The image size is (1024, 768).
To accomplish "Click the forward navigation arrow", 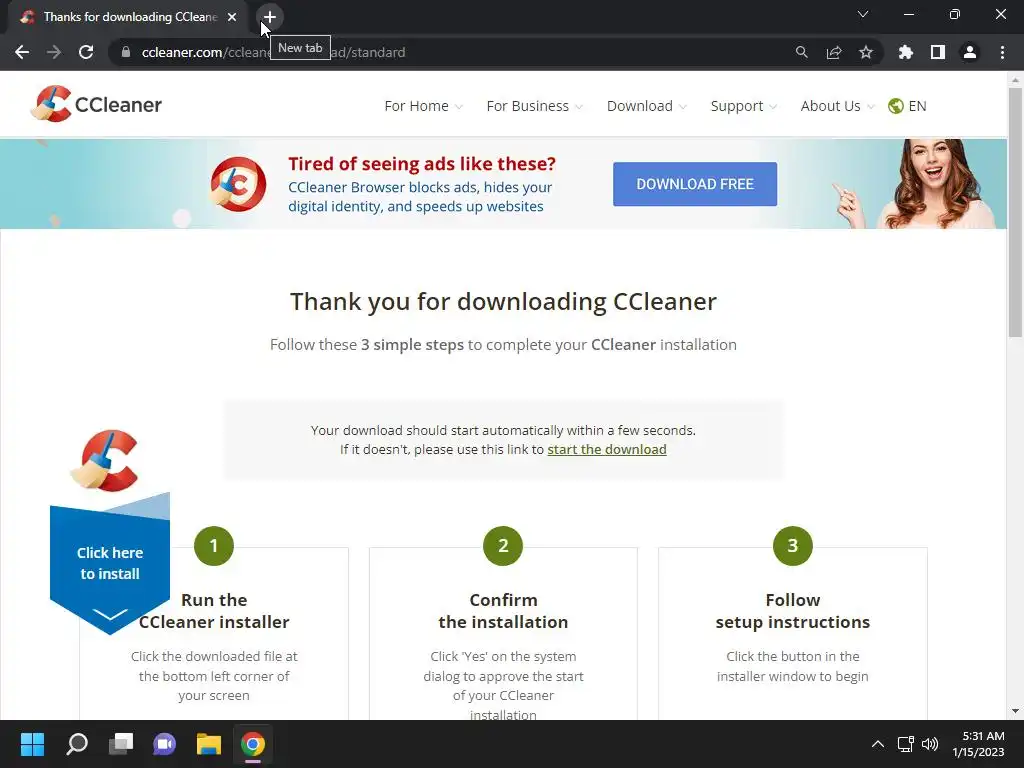I will (x=54, y=52).
